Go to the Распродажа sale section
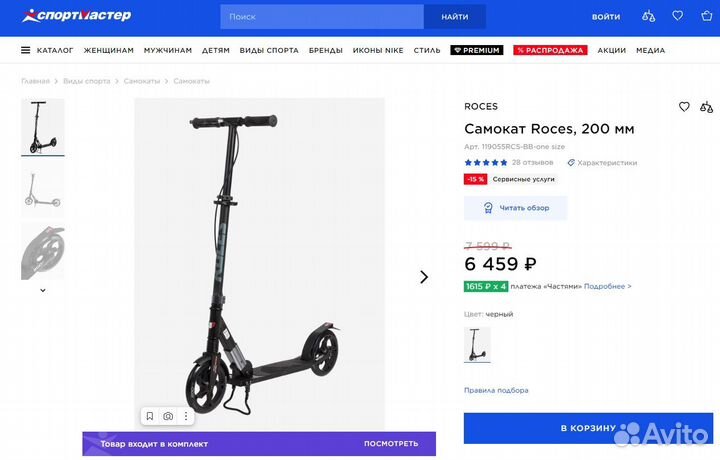The image size is (720, 460). (549, 50)
